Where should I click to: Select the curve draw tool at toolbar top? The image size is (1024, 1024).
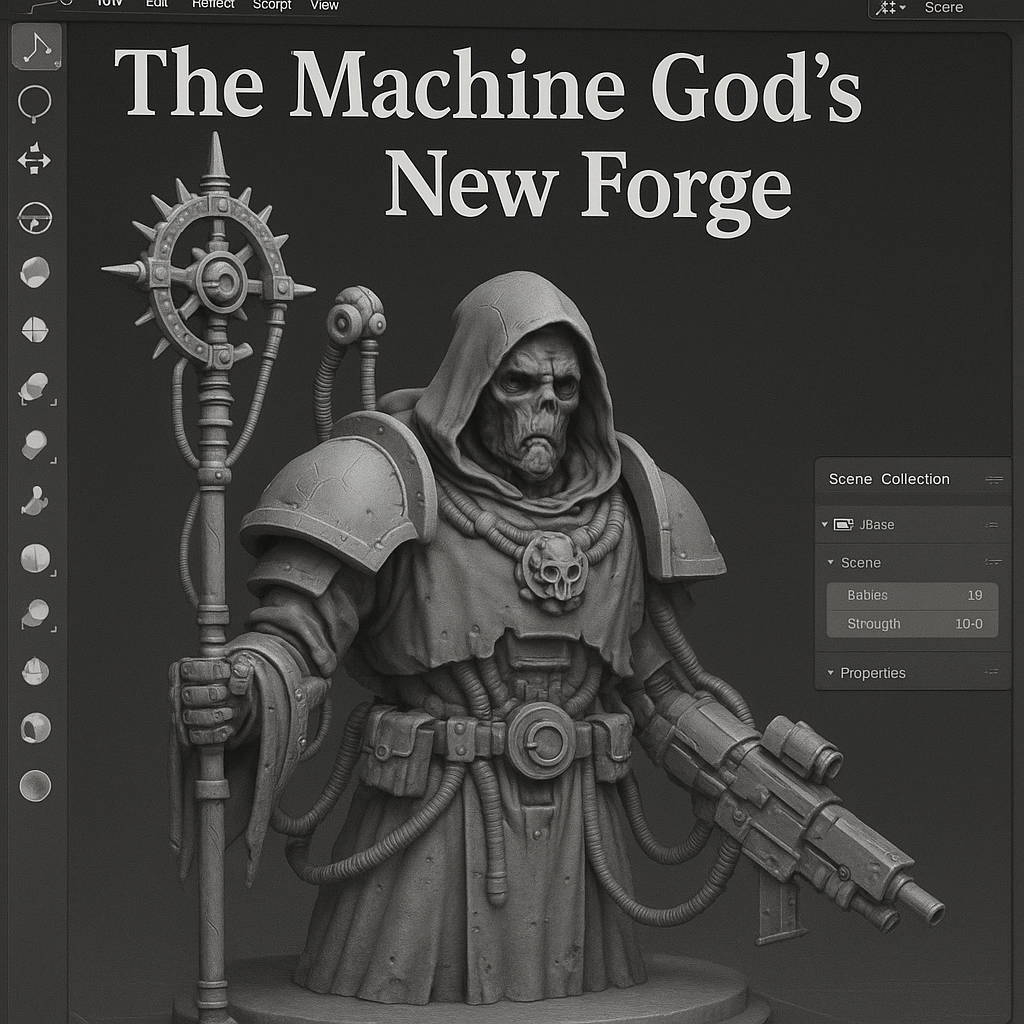(x=36, y=47)
